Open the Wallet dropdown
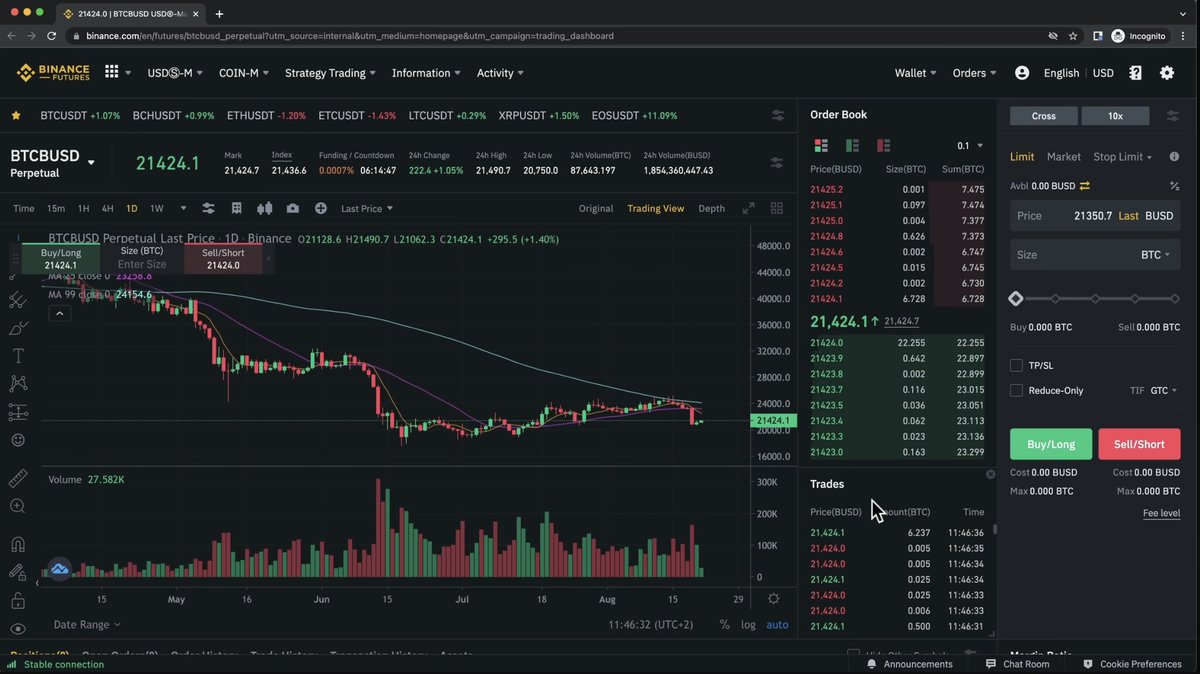Image resolution: width=1200 pixels, height=674 pixels. click(915, 73)
